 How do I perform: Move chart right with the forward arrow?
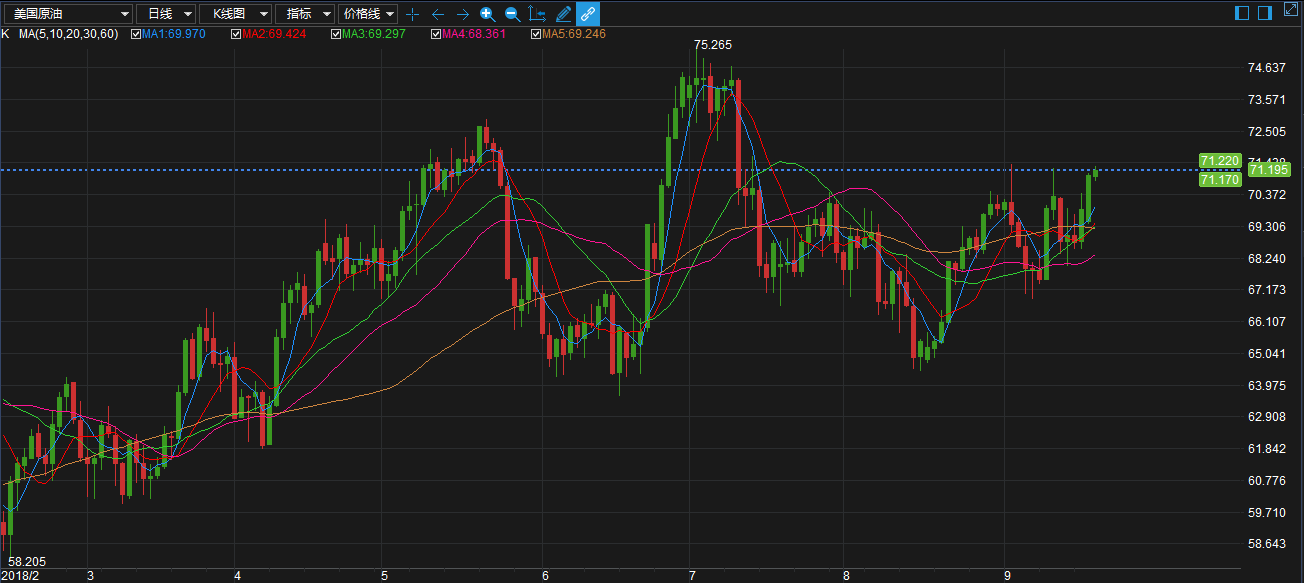(x=463, y=14)
